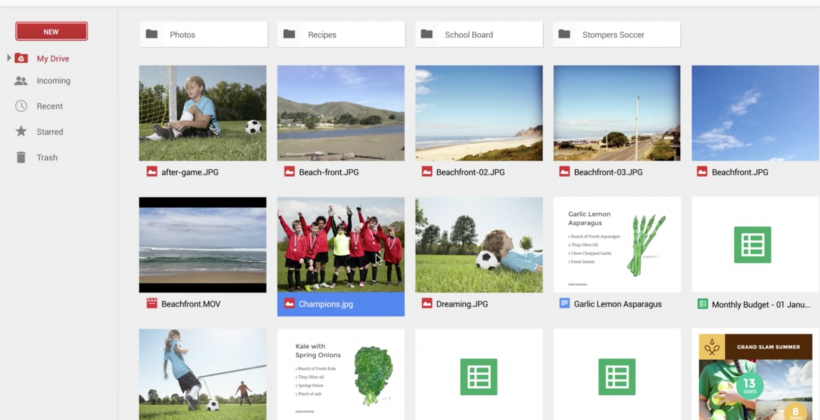Screen dimensions: 820x420
Task: Click the Sheets icon beside Monthly Budget
Action: point(703,303)
